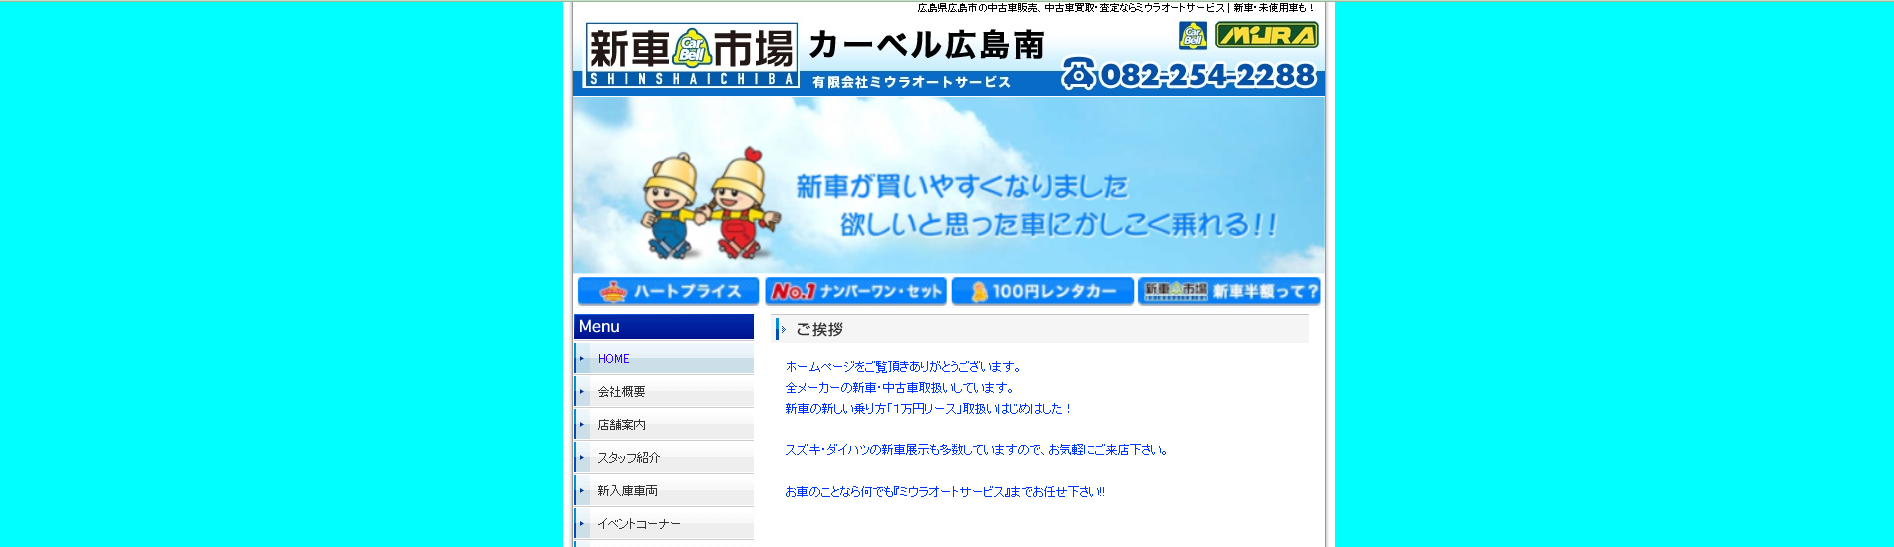1894x547 pixels.
Task: Click the line ホームページをご覧頂きありがとうございます
Action: pos(903,367)
